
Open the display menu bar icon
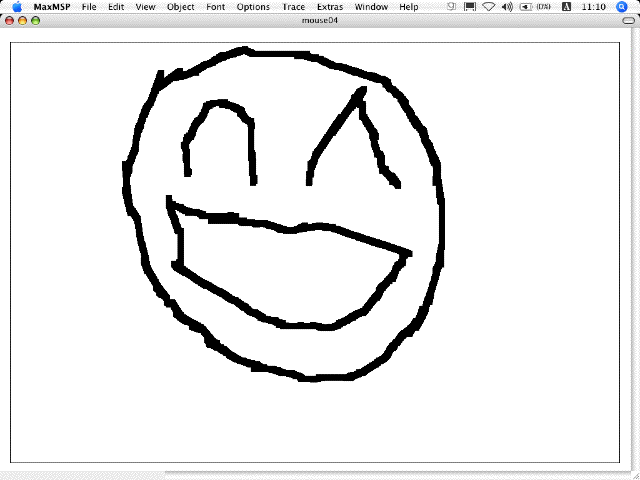[x=470, y=7]
